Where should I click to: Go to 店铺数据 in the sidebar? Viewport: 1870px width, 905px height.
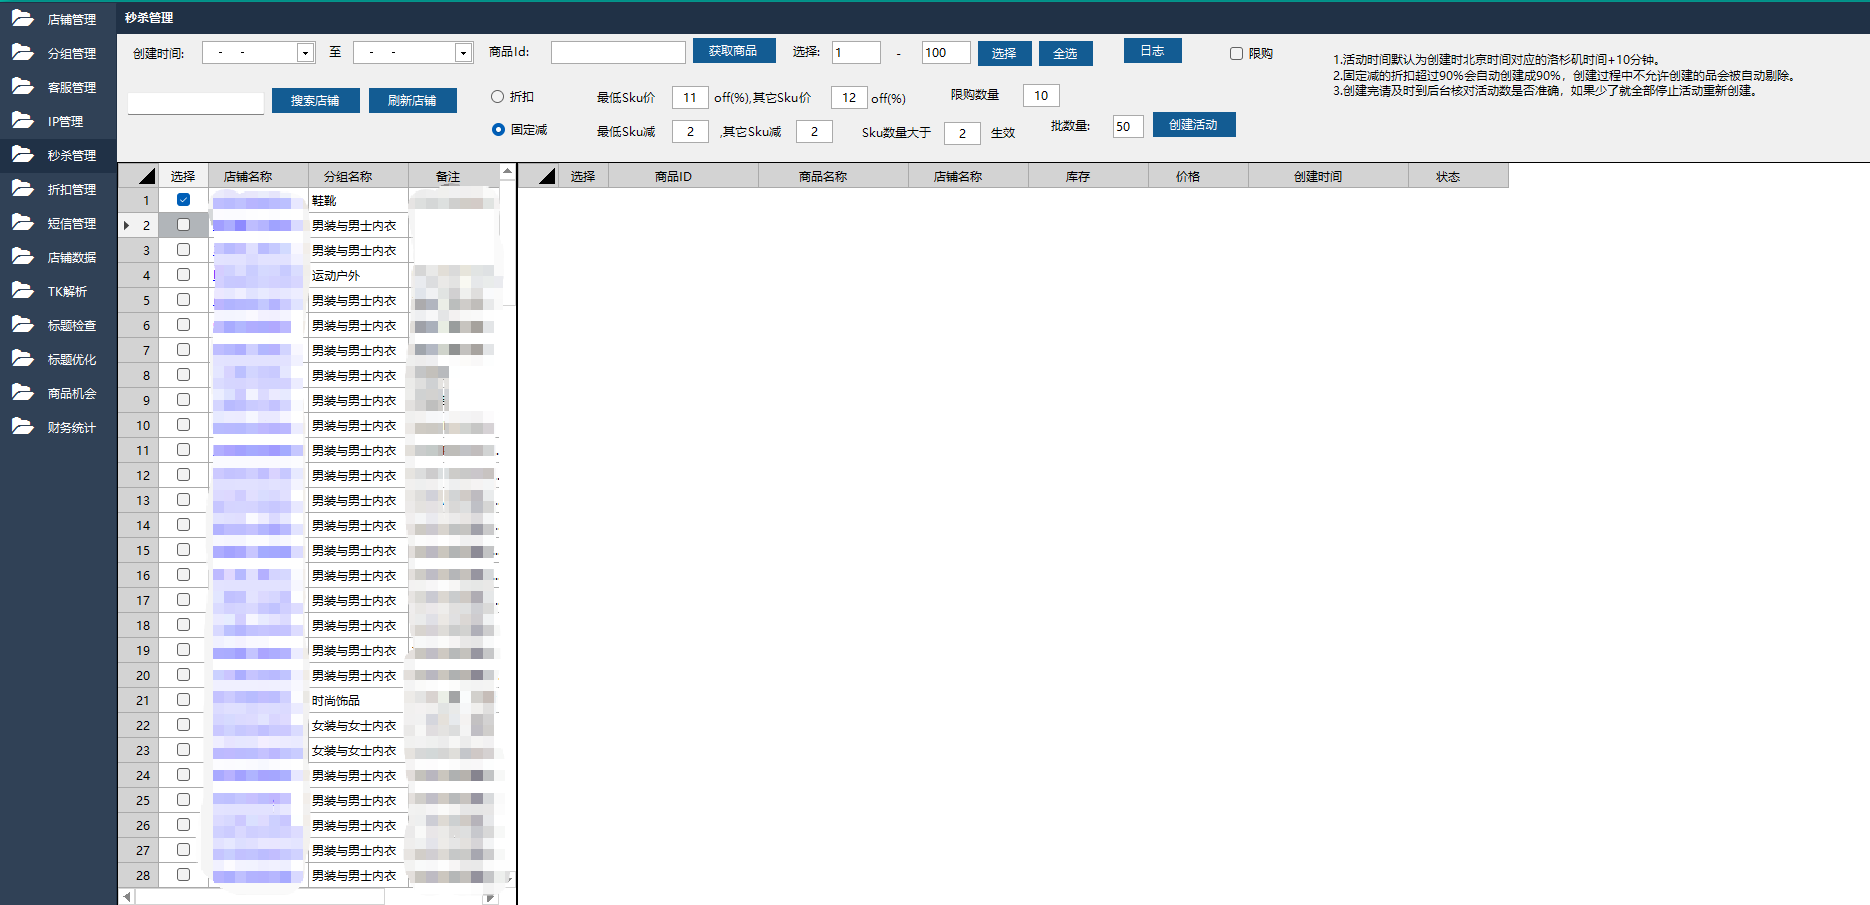coord(71,258)
